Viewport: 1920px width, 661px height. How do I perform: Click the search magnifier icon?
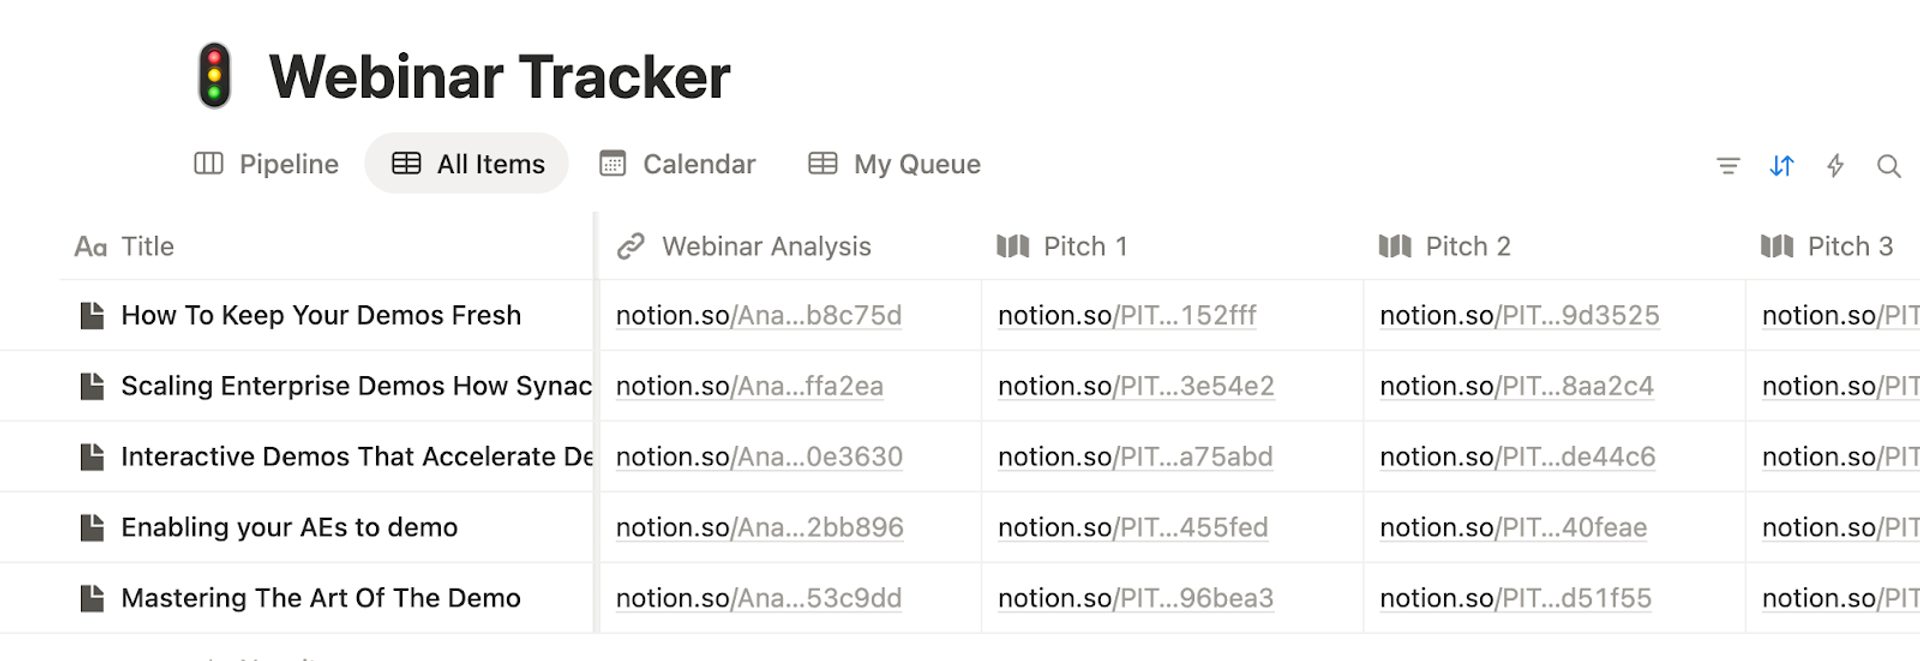tap(1888, 166)
